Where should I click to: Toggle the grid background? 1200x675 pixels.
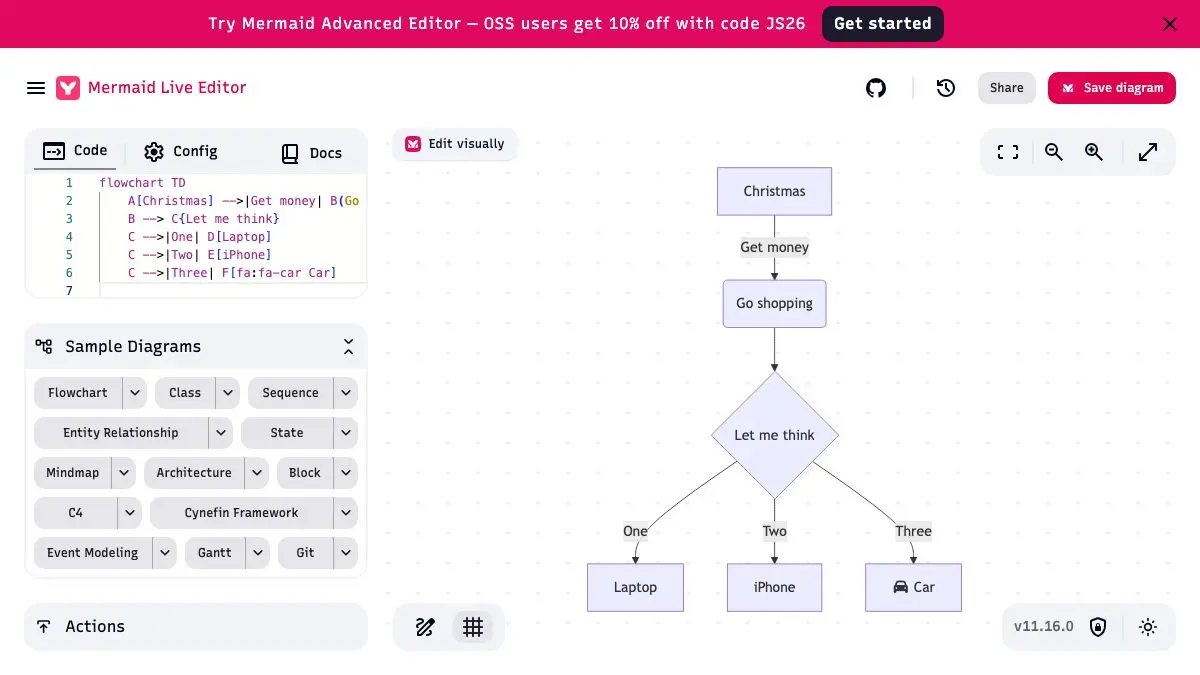click(x=473, y=627)
